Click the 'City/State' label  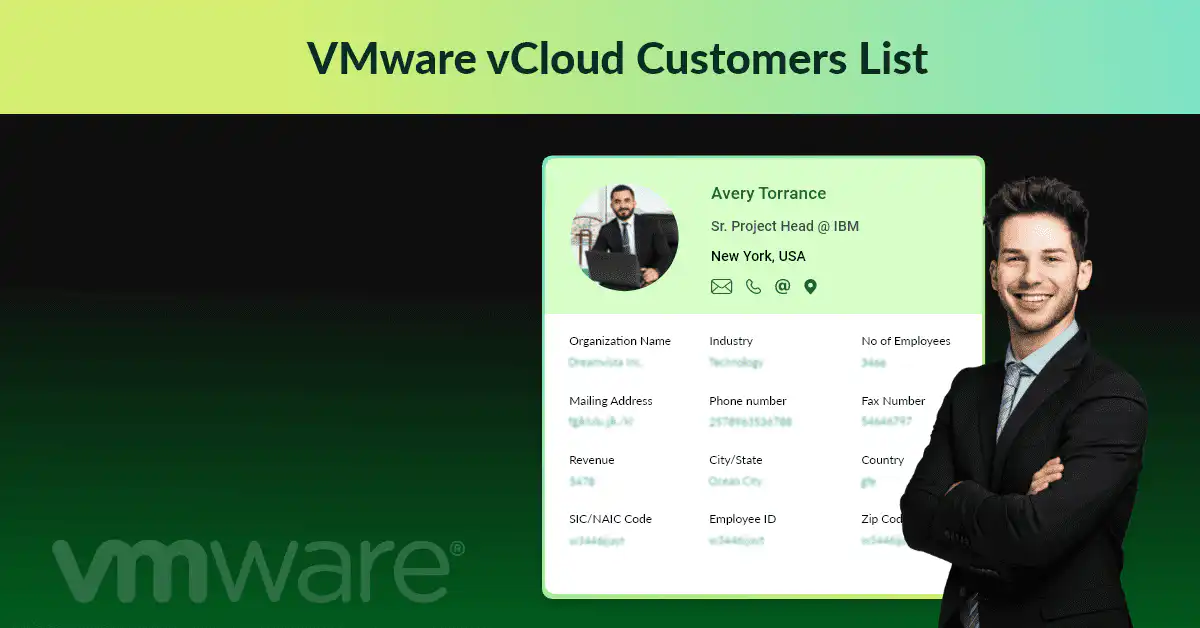[x=736, y=460]
